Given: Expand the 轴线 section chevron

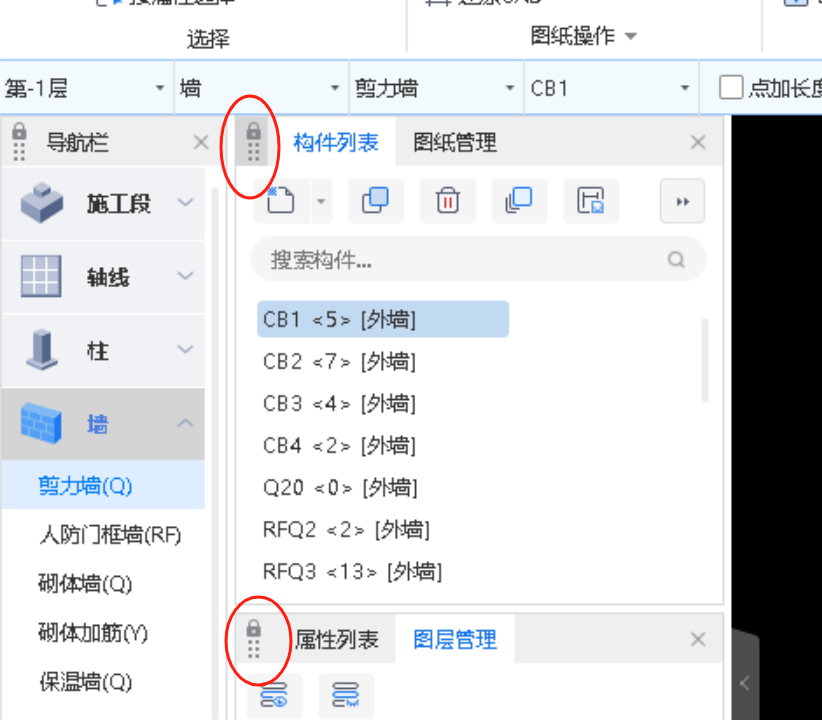Looking at the screenshot, I should coord(185,275).
